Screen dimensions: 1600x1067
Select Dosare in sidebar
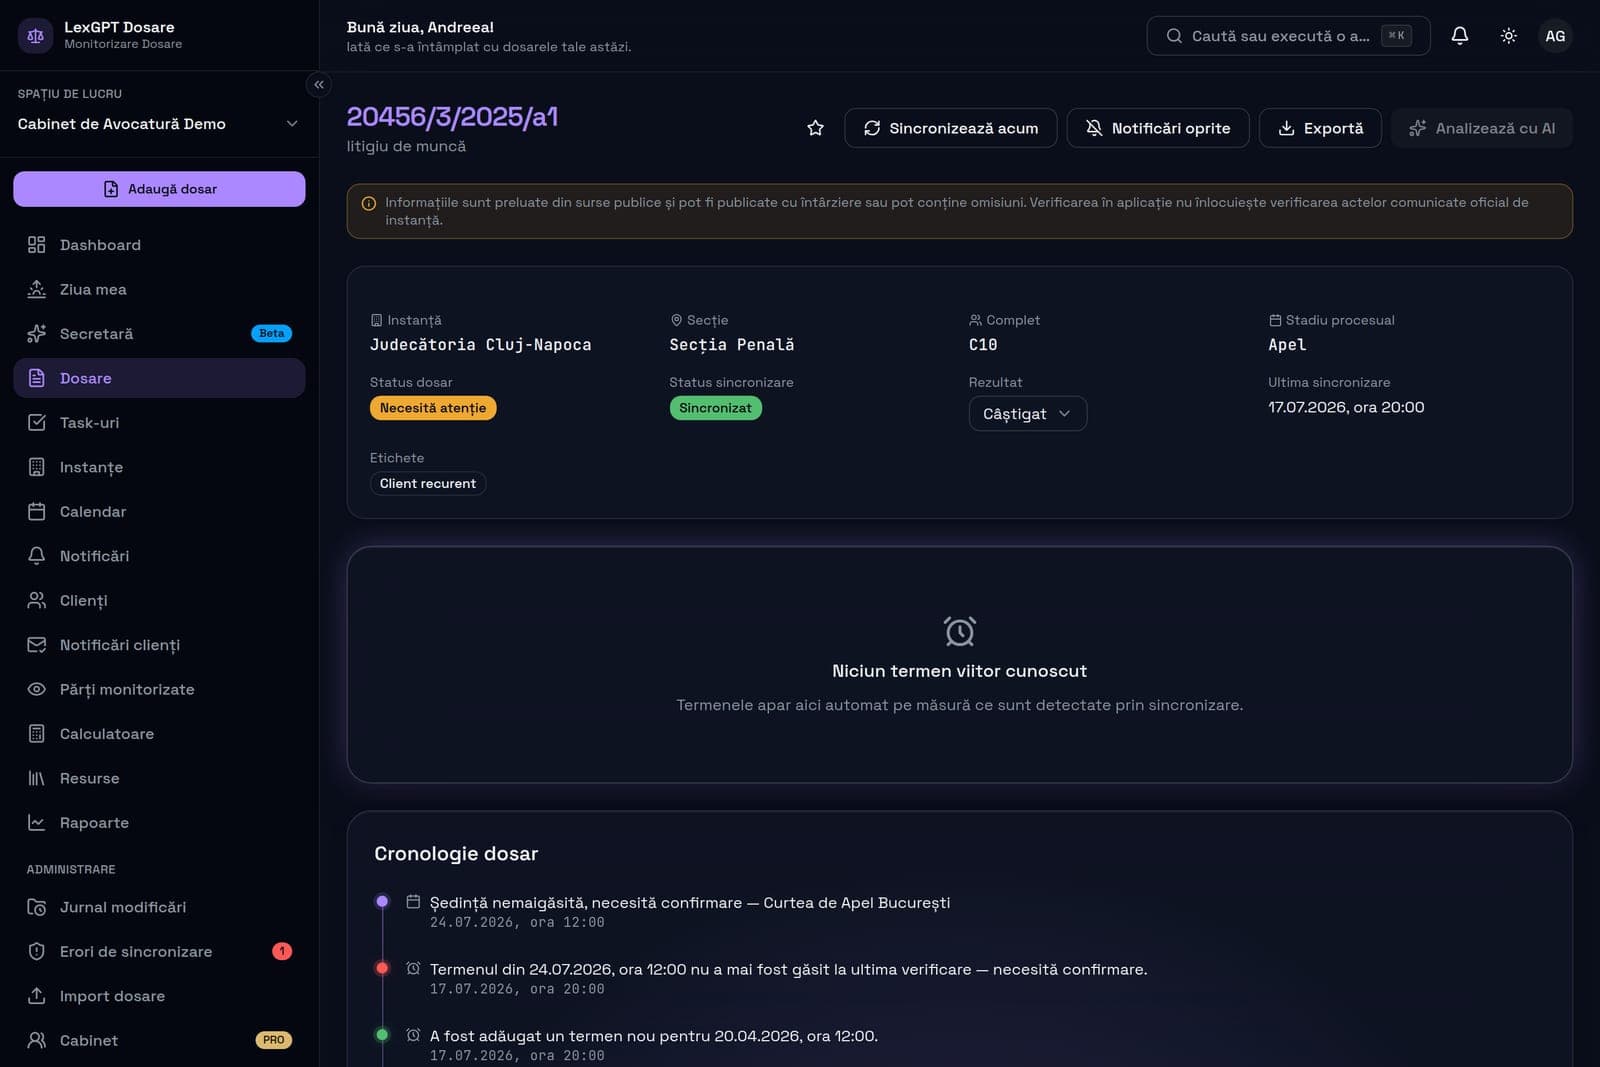(x=159, y=378)
